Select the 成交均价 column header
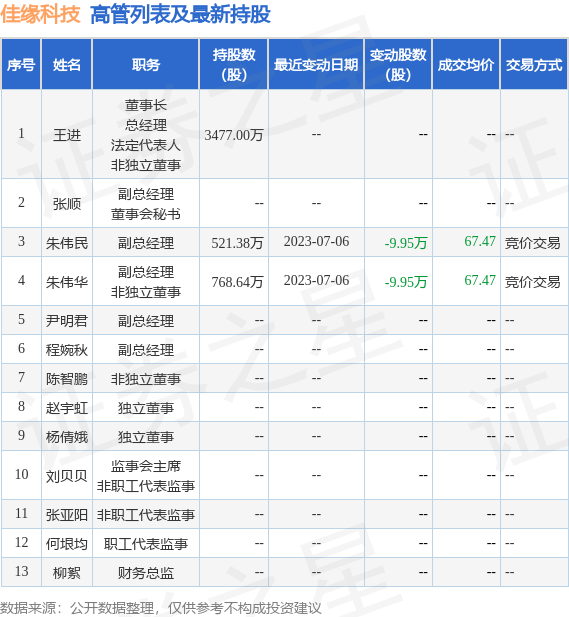This screenshot has height=617, width=569. pos(466,65)
